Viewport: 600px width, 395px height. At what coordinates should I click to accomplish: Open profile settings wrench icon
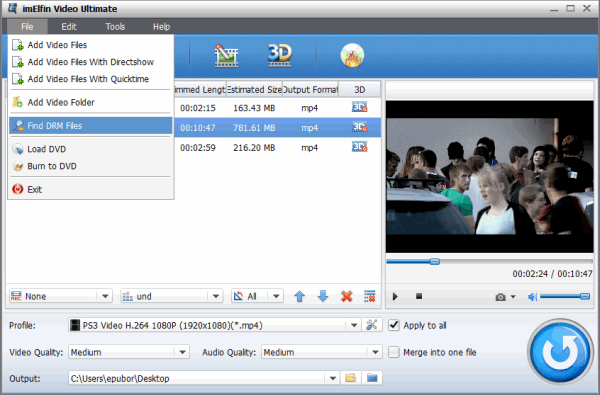372,325
